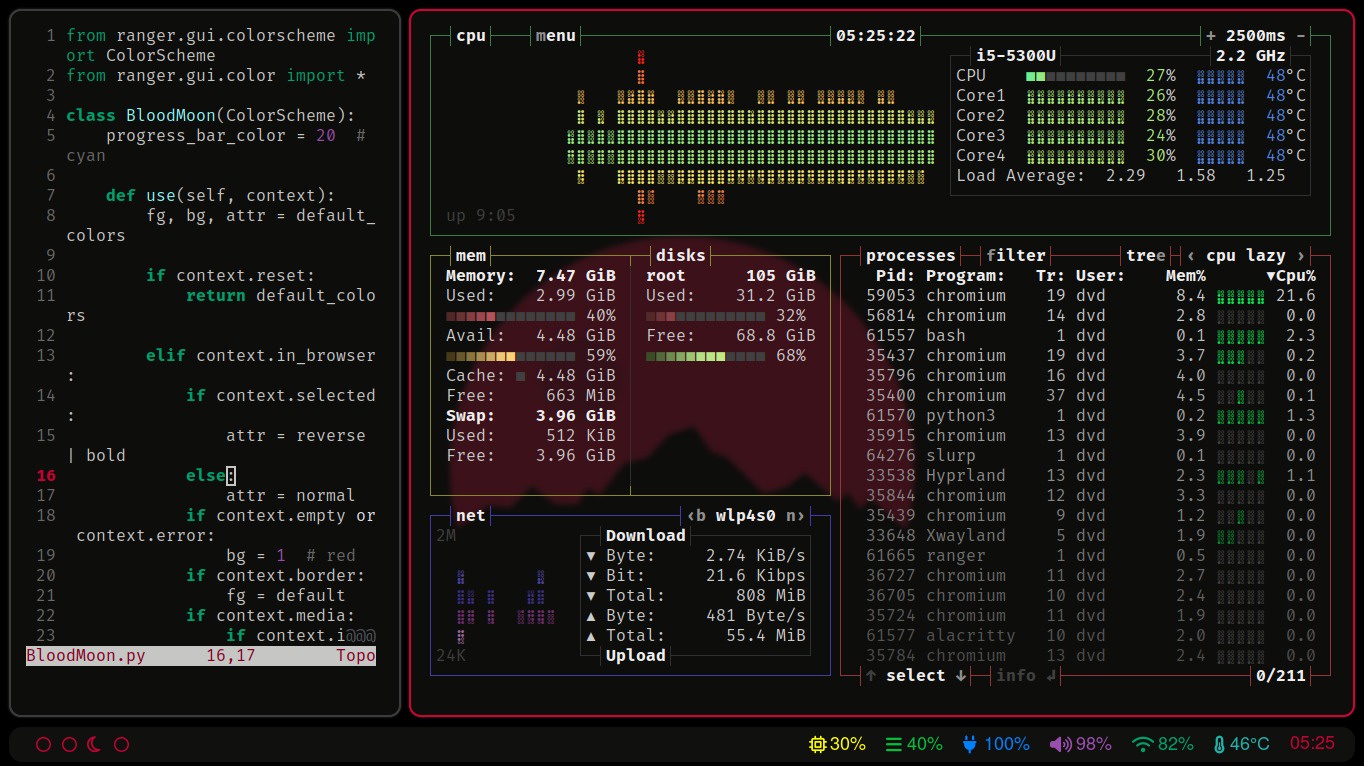Click the memory Avail 59% meter bar
Image resolution: width=1364 pixels, height=766 pixels.
(x=510, y=355)
